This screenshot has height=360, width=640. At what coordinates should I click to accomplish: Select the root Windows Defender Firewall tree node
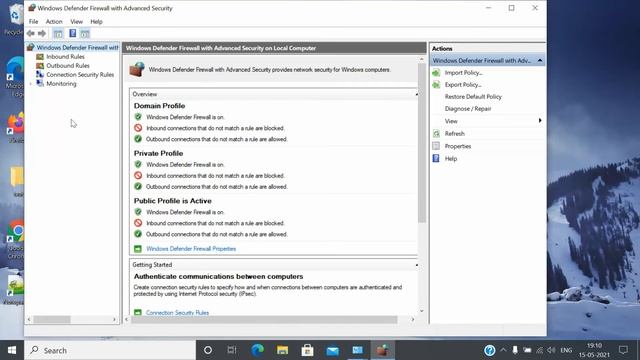pos(77,48)
